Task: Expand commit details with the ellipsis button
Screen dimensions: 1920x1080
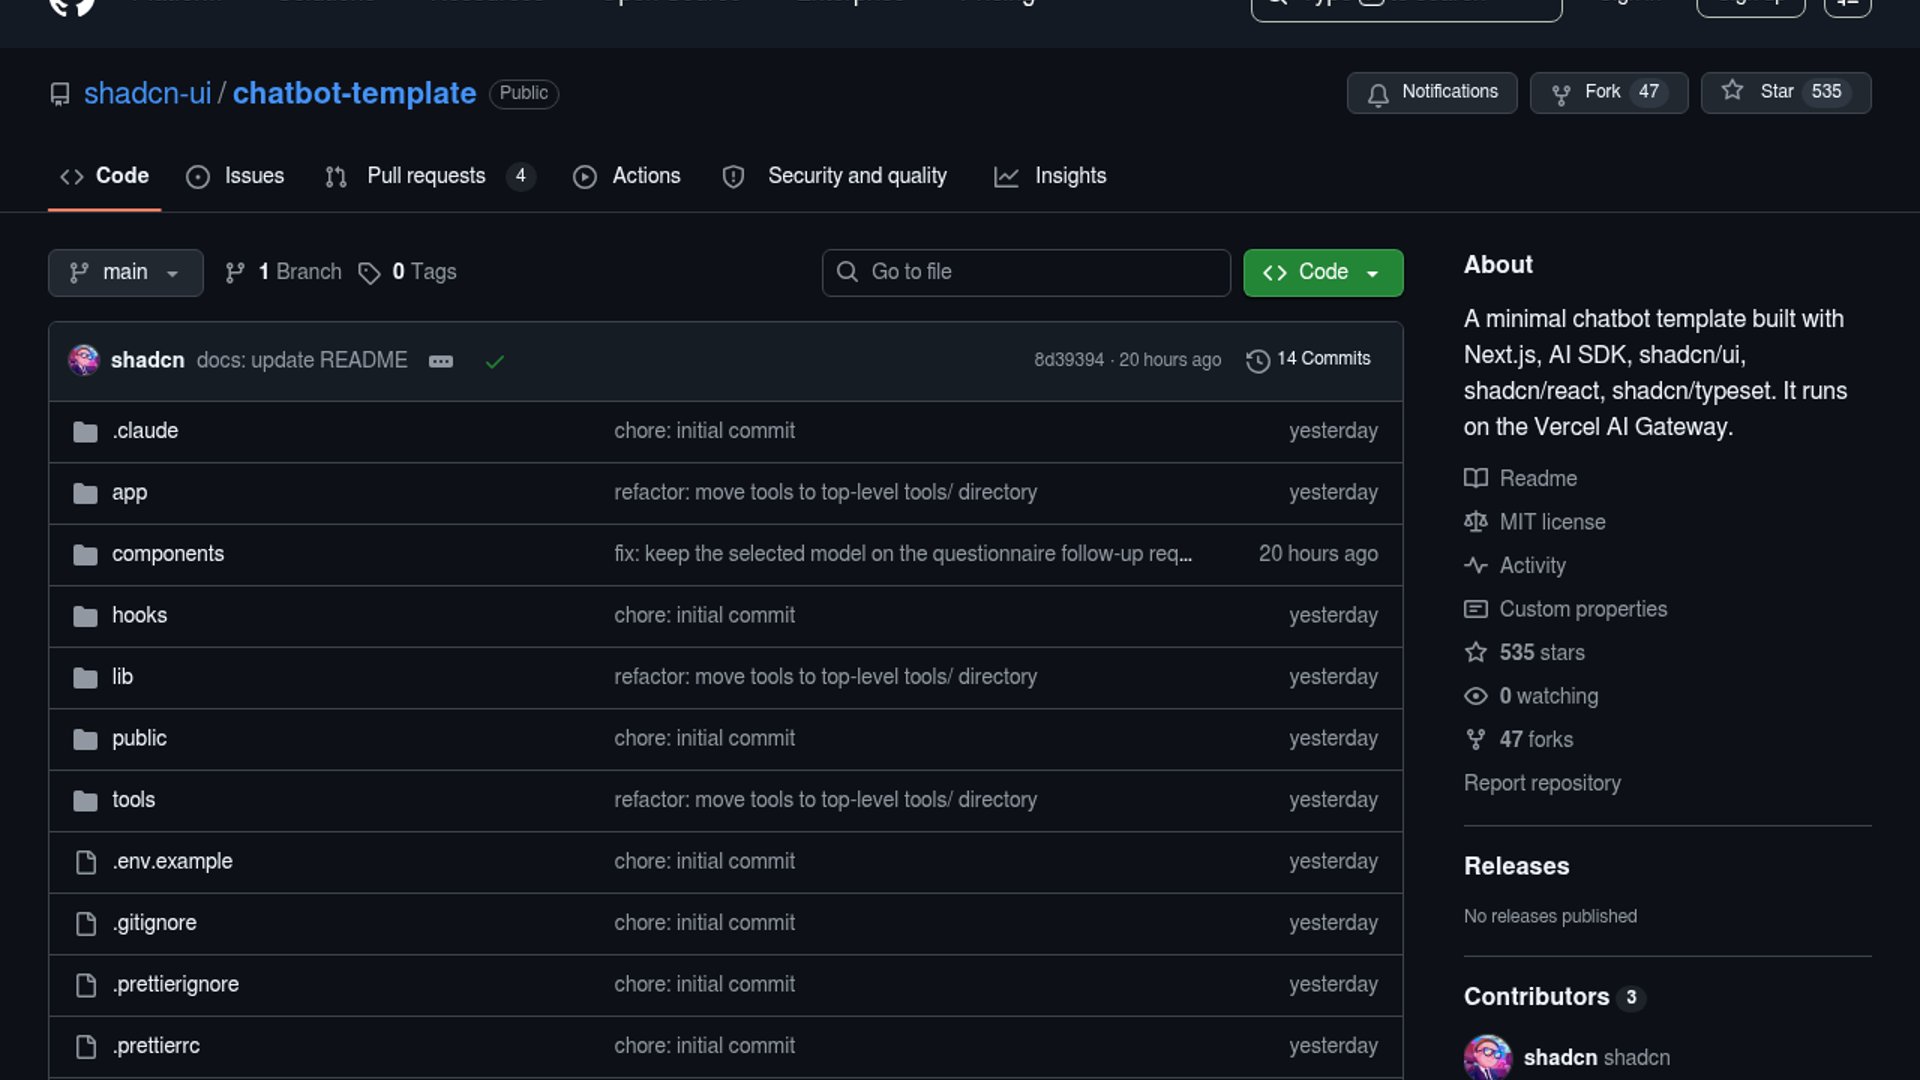Action: pos(441,361)
